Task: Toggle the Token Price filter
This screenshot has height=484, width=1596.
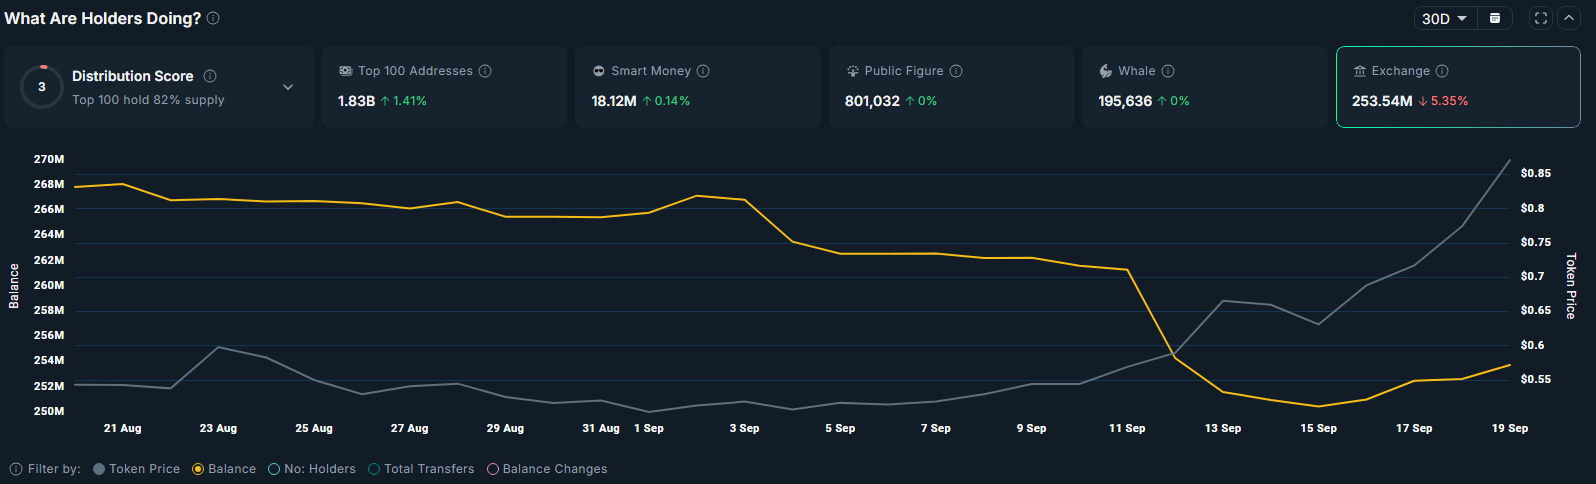Action: 99,469
